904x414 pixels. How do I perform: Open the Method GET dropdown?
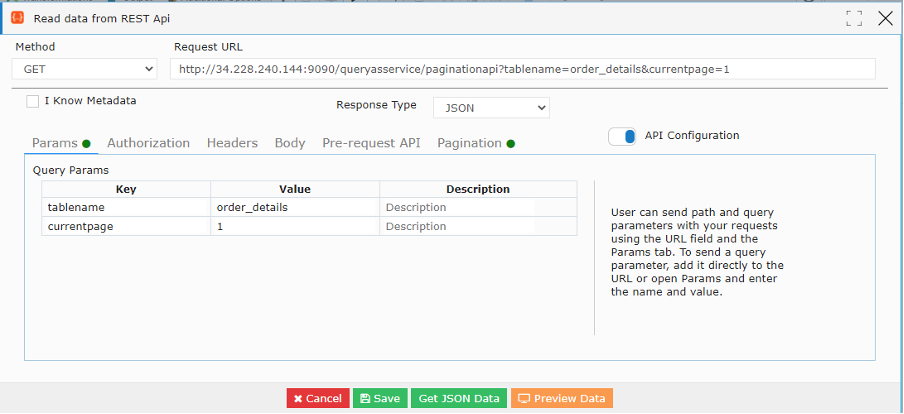tap(84, 69)
